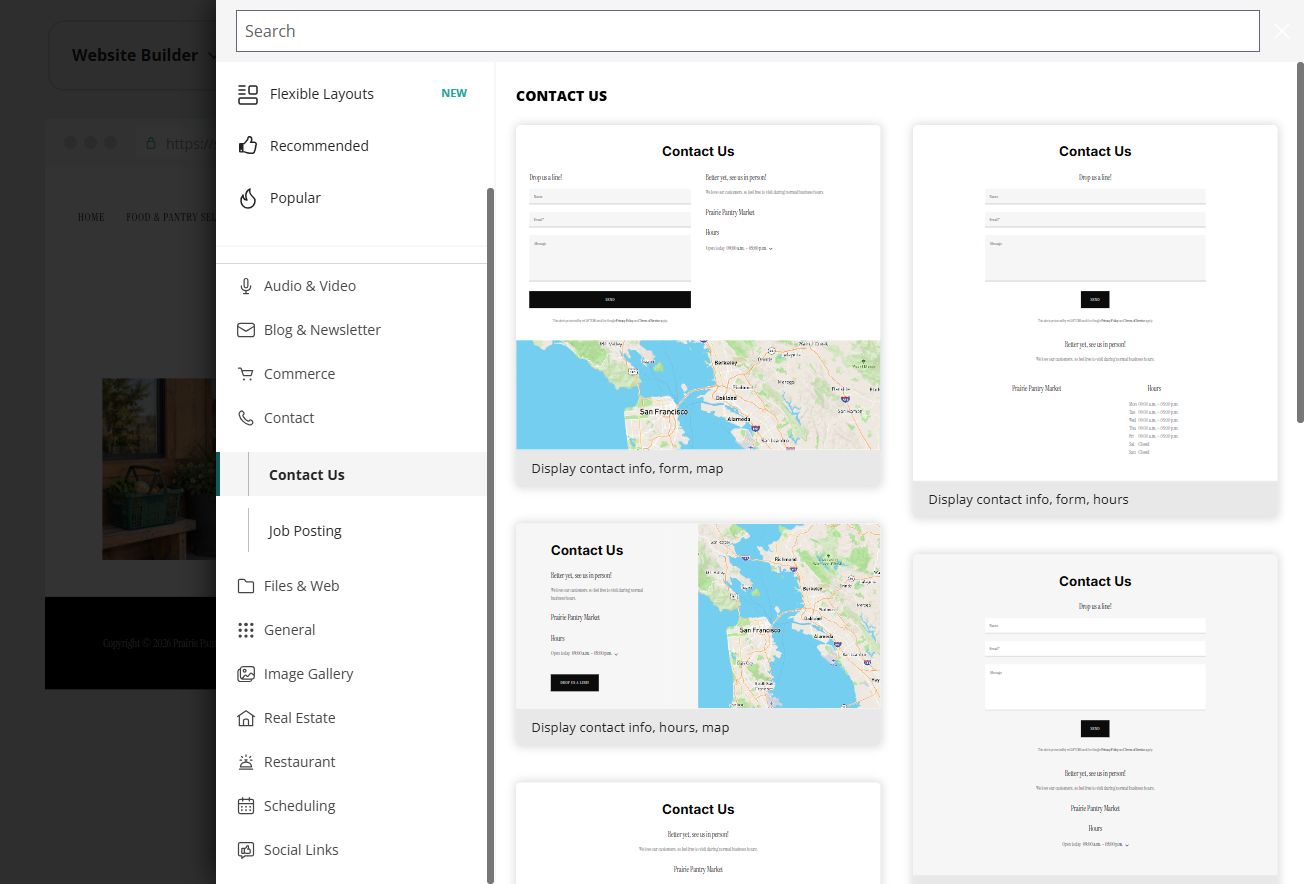The image size is (1304, 884).
Task: Click the Blog & Newsletter envelope icon
Action: tap(246, 330)
